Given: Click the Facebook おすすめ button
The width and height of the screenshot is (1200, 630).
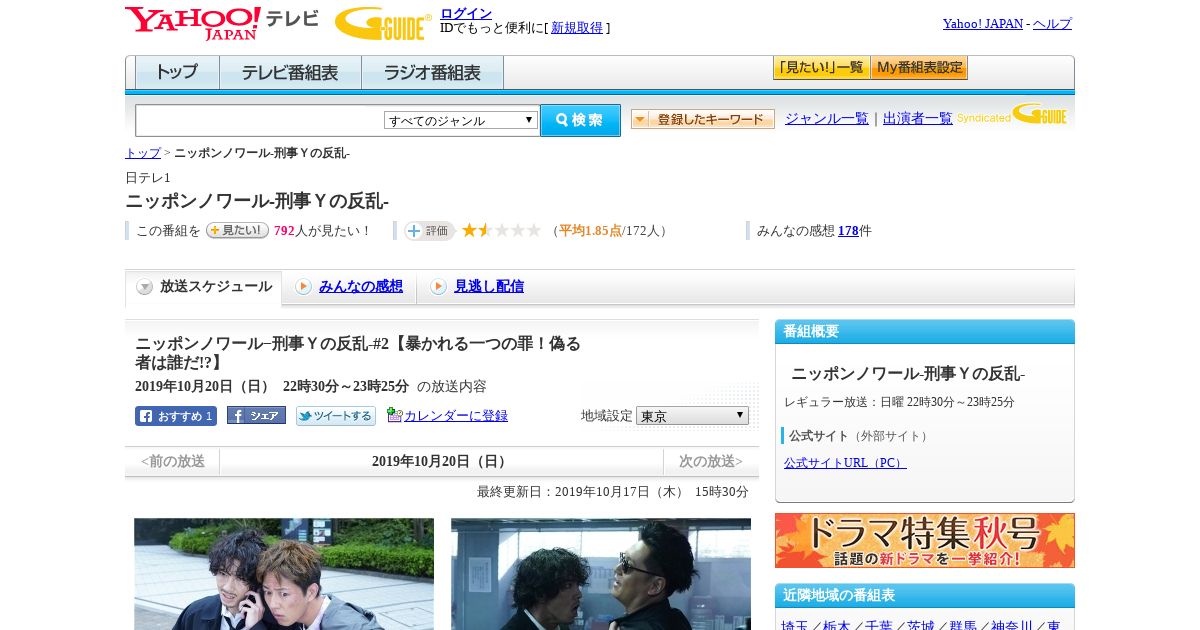Looking at the screenshot, I should [x=176, y=415].
